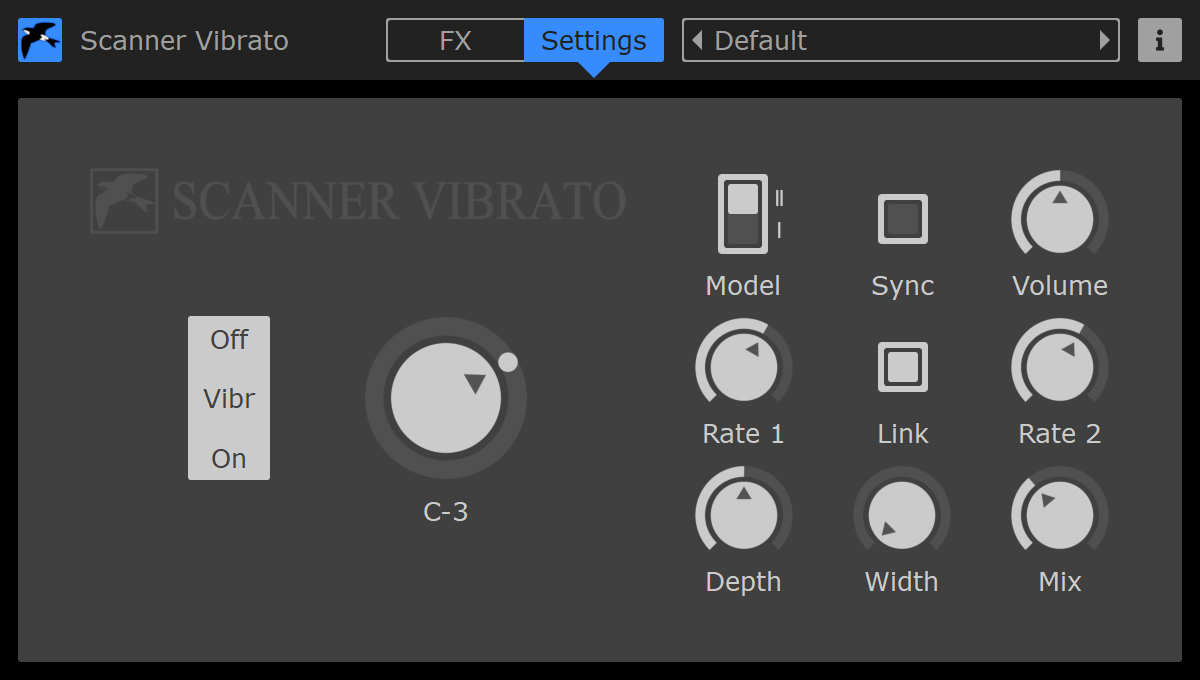Click the Rate 2 knob

[x=1060, y=367]
